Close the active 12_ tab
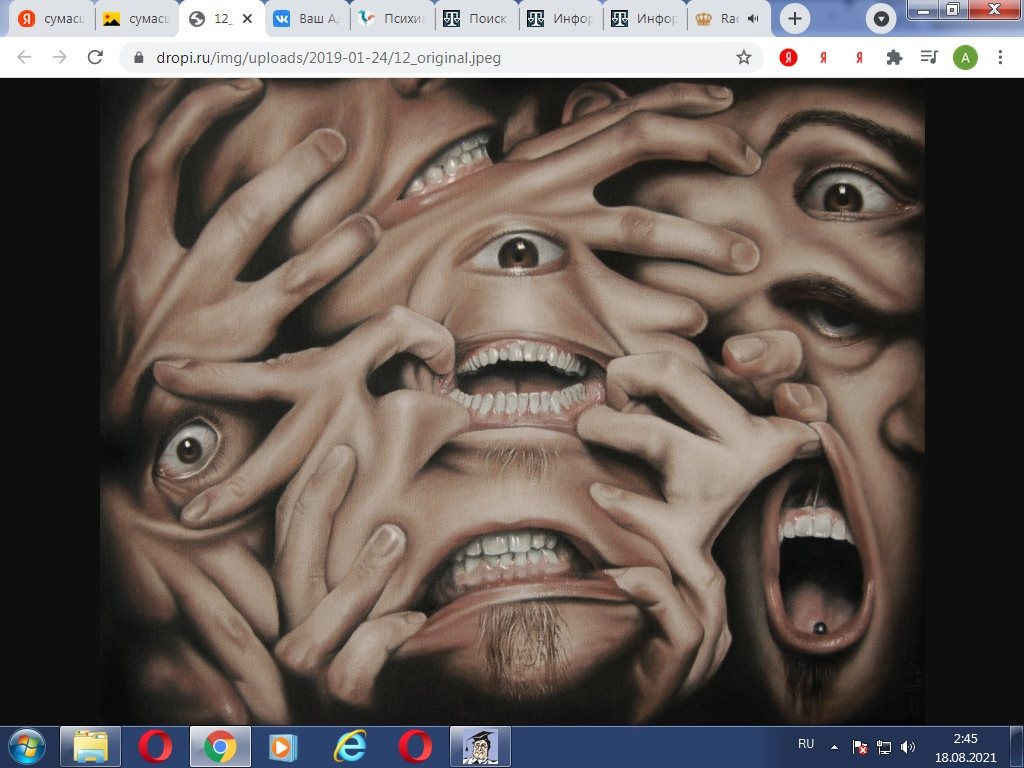The width and height of the screenshot is (1024, 768). [x=248, y=19]
